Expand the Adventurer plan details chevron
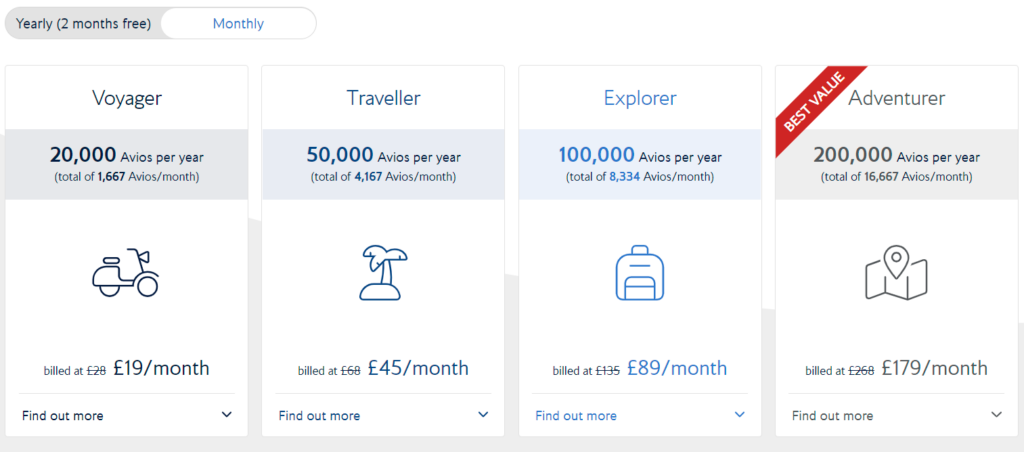The height and width of the screenshot is (452, 1024). pyautogui.click(x=997, y=415)
